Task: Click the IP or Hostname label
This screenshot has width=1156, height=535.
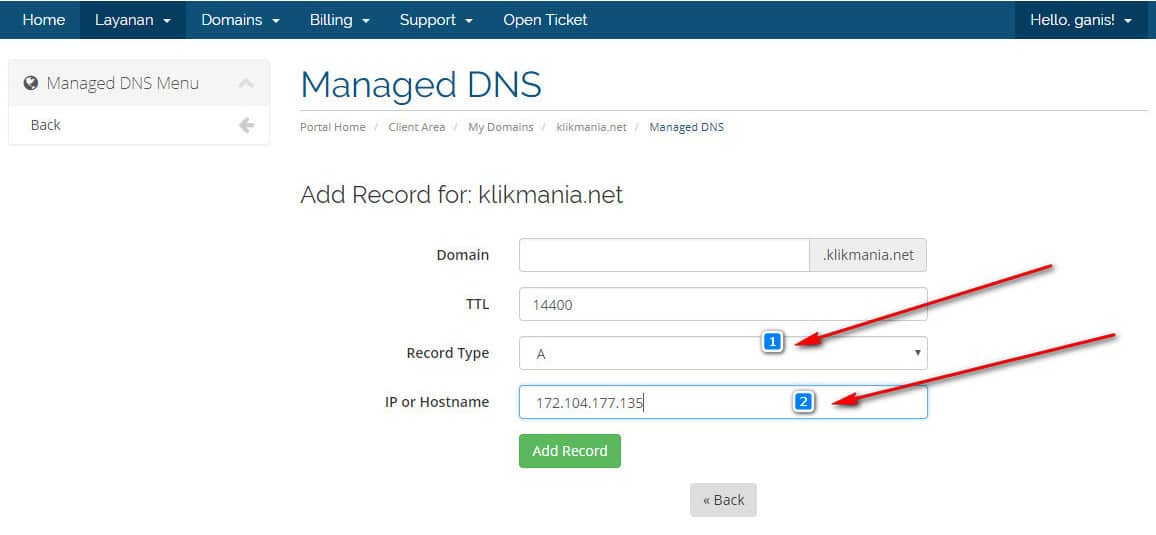Action: 436,402
